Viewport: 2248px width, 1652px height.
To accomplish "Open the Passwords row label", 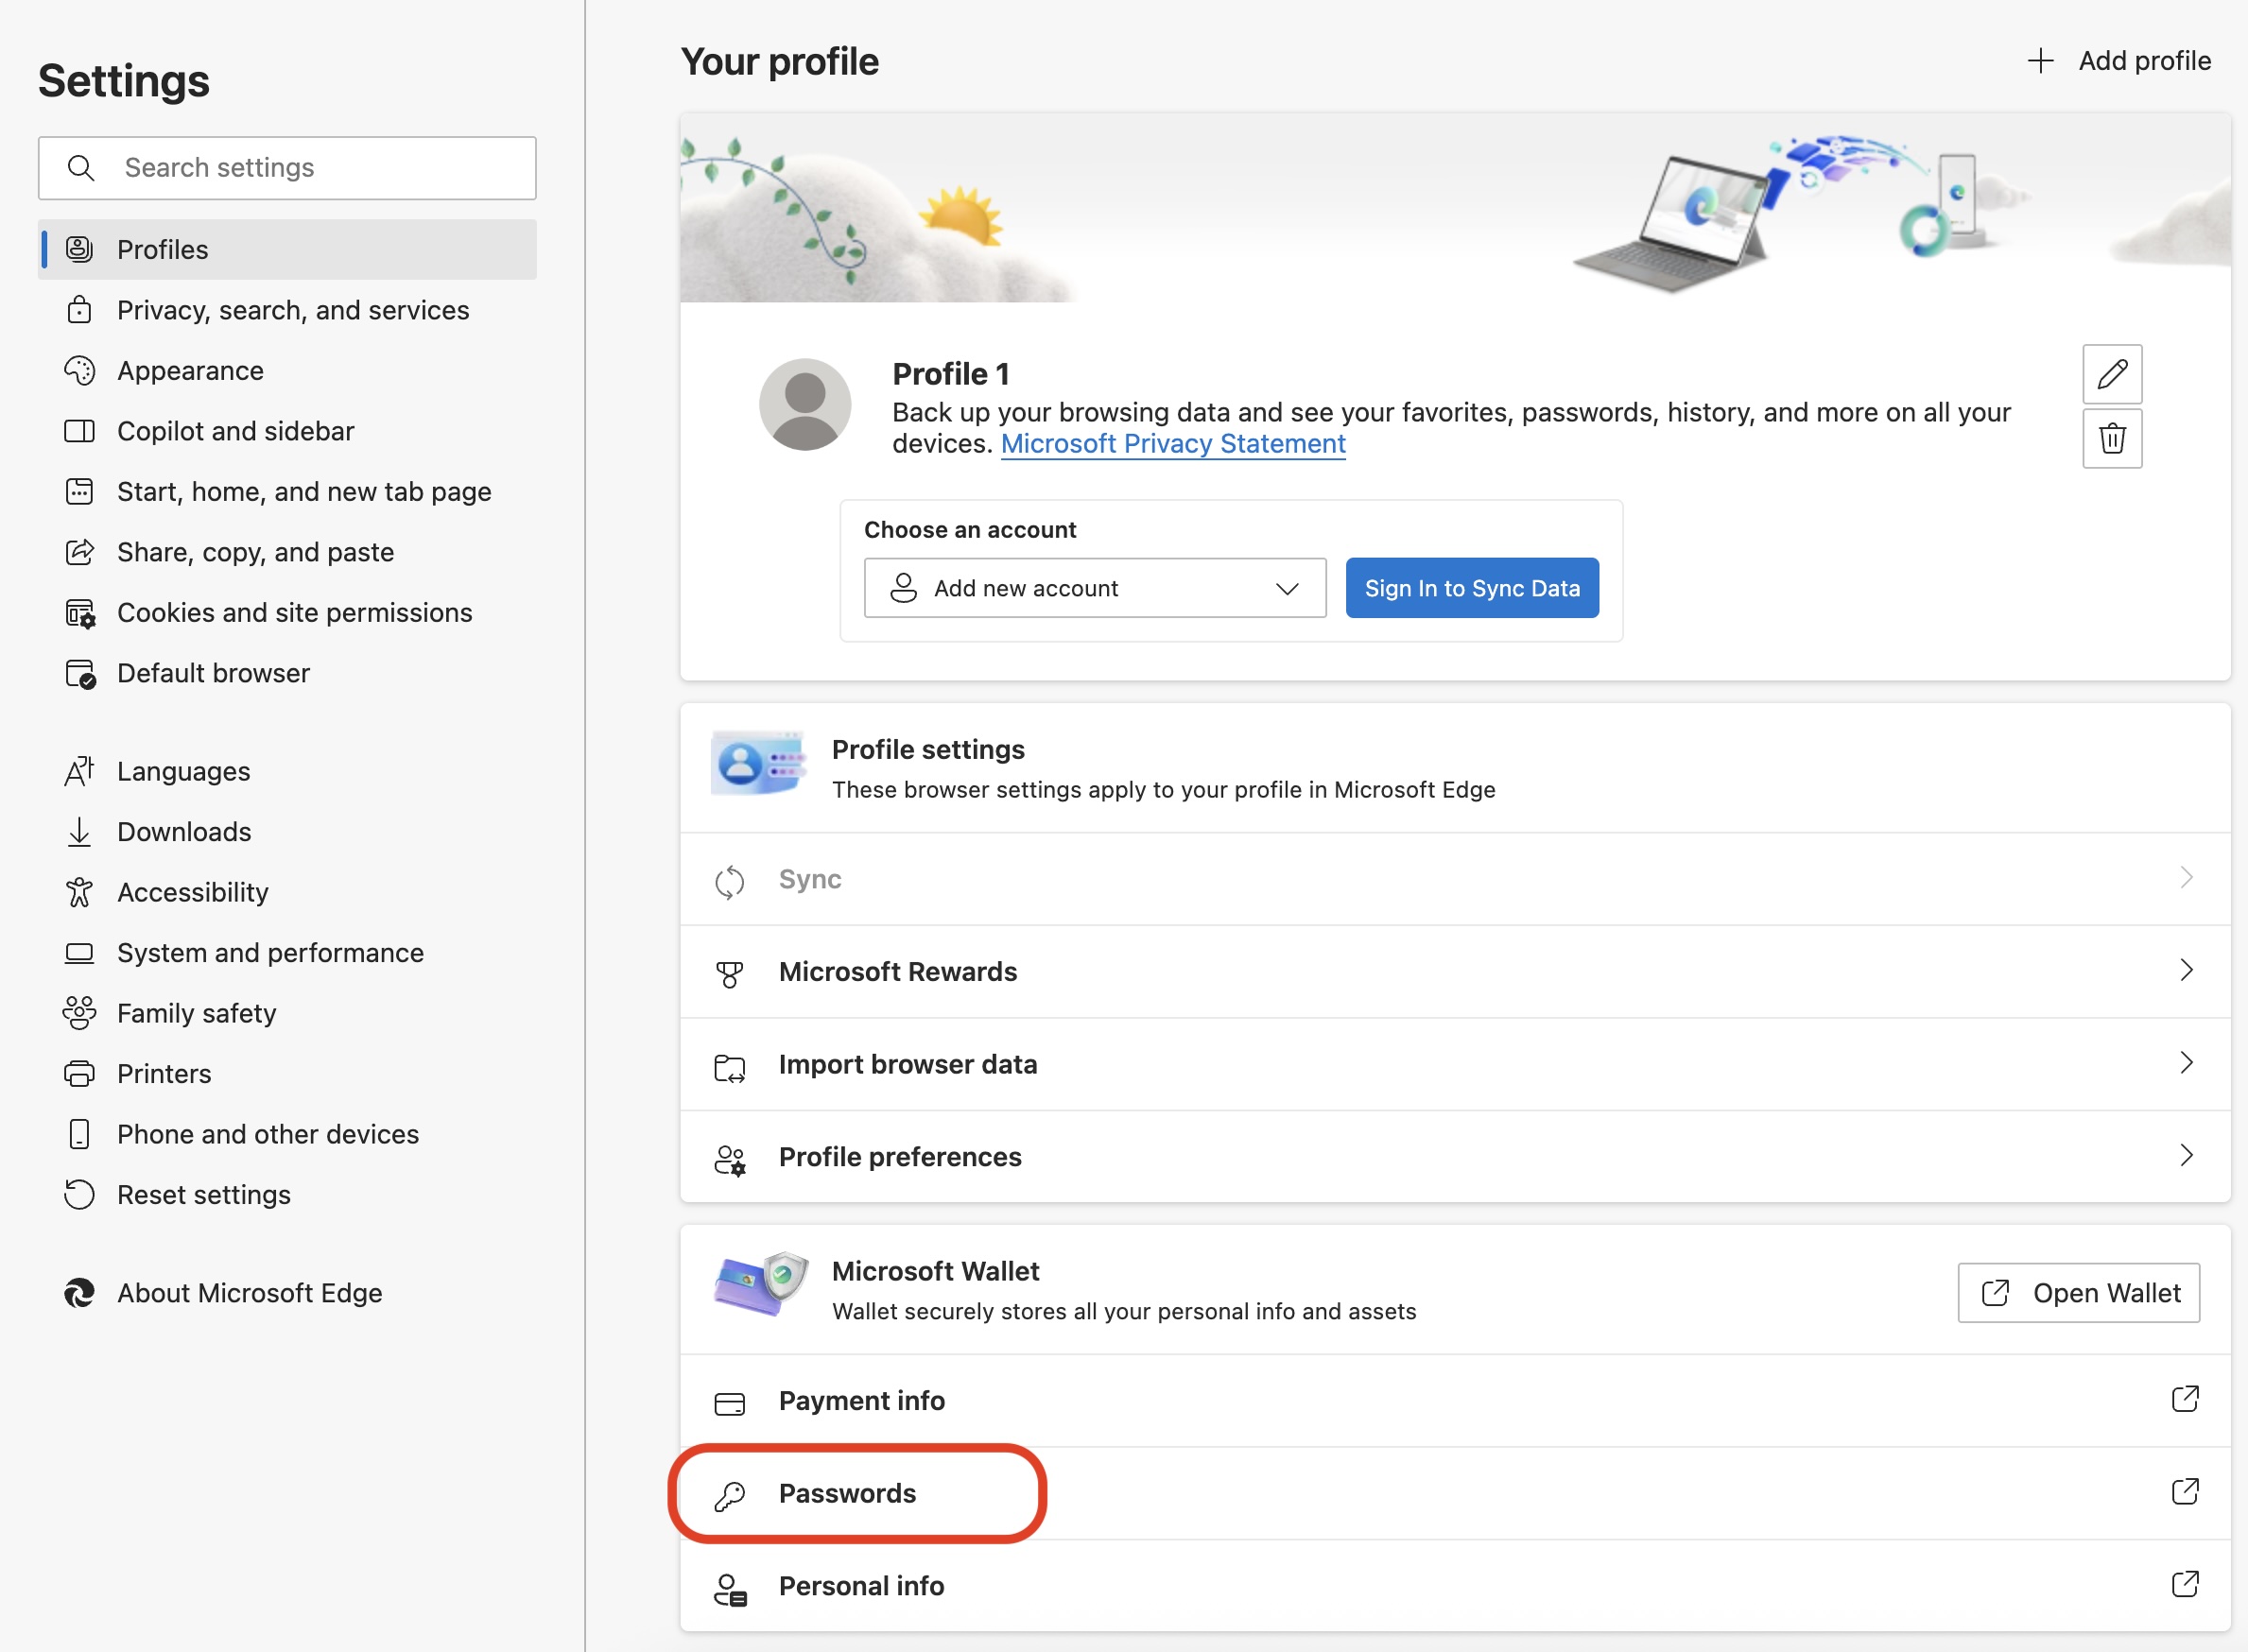I will point(847,1493).
